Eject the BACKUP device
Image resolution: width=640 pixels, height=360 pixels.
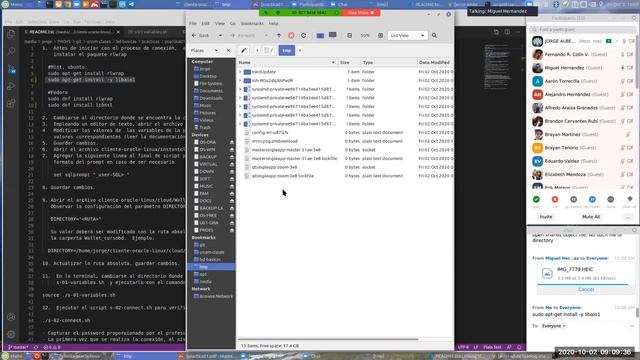pyautogui.click(x=232, y=157)
